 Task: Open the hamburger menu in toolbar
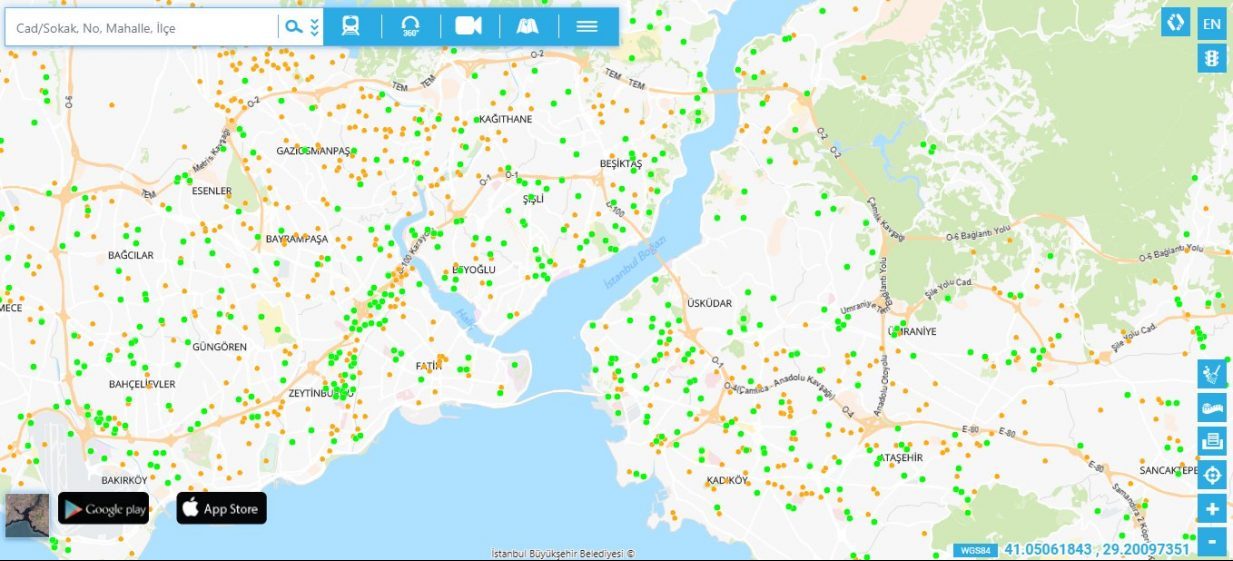(x=587, y=26)
